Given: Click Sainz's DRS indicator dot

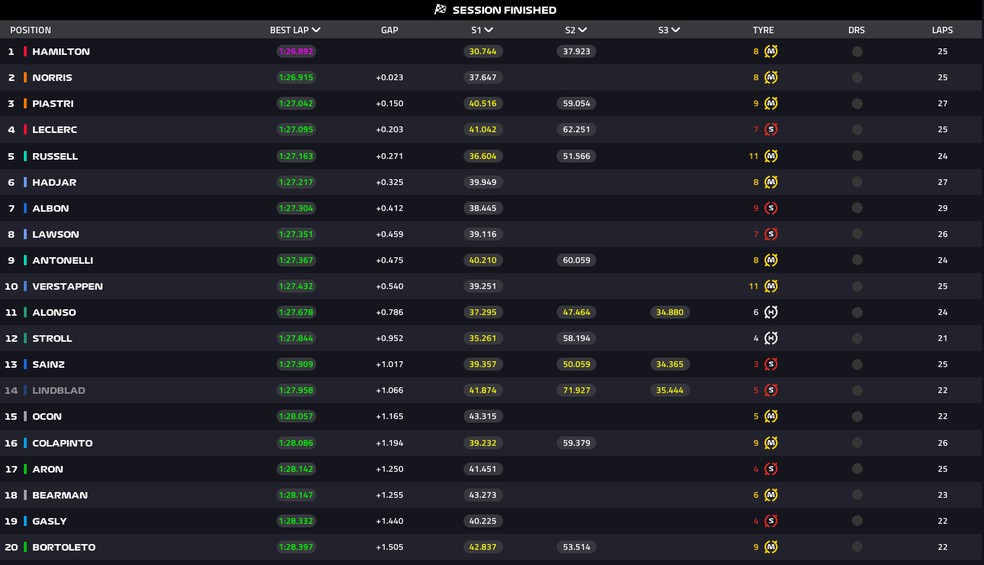Looking at the screenshot, I should pyautogui.click(x=857, y=364).
